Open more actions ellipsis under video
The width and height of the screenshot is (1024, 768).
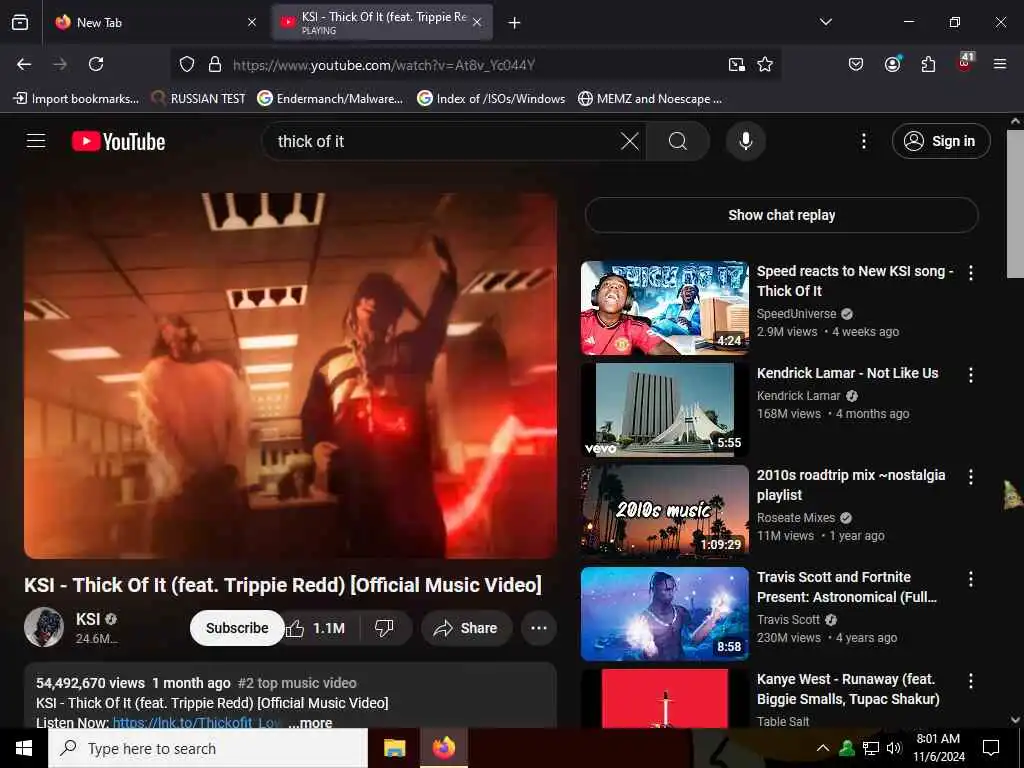[539, 628]
